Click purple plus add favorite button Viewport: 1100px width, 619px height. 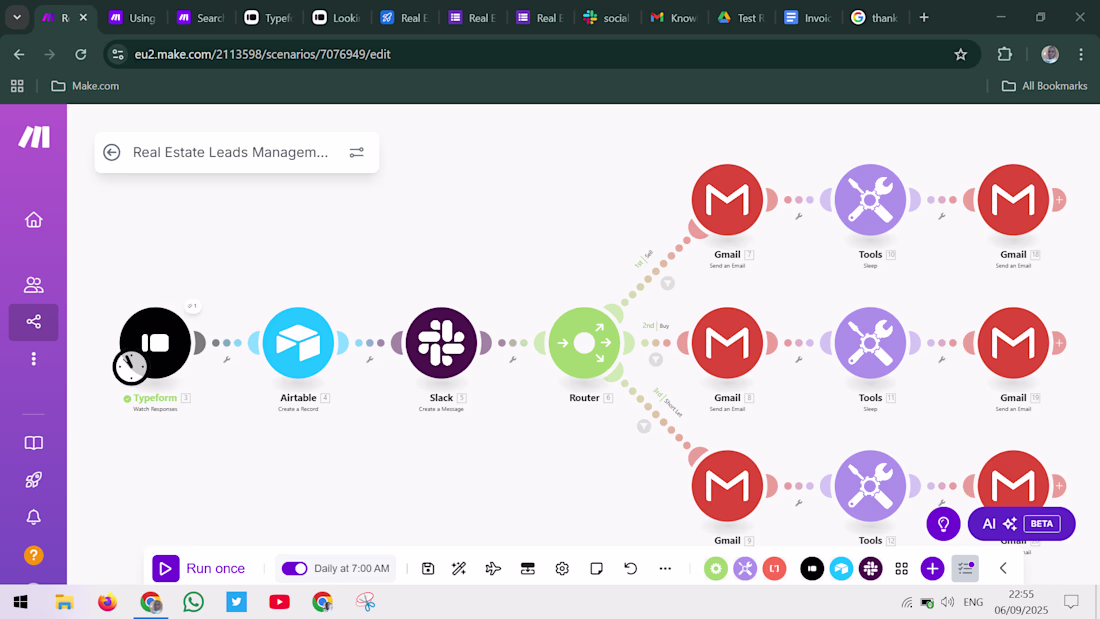[932, 568]
